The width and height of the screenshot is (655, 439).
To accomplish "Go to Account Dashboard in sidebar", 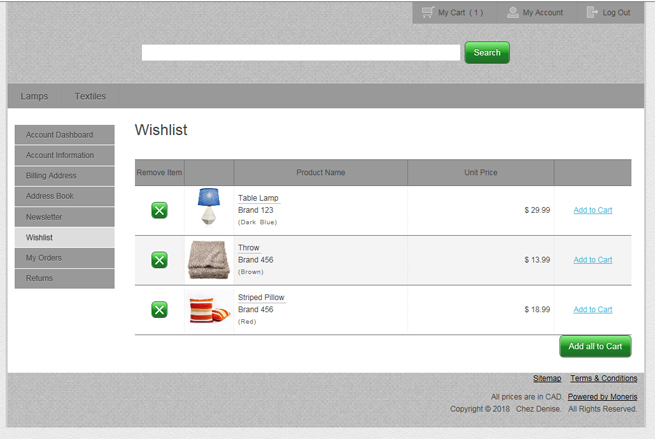I will [65, 134].
